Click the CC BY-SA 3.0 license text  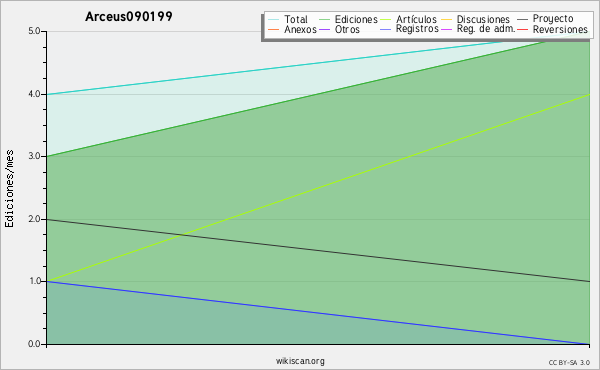(x=569, y=363)
